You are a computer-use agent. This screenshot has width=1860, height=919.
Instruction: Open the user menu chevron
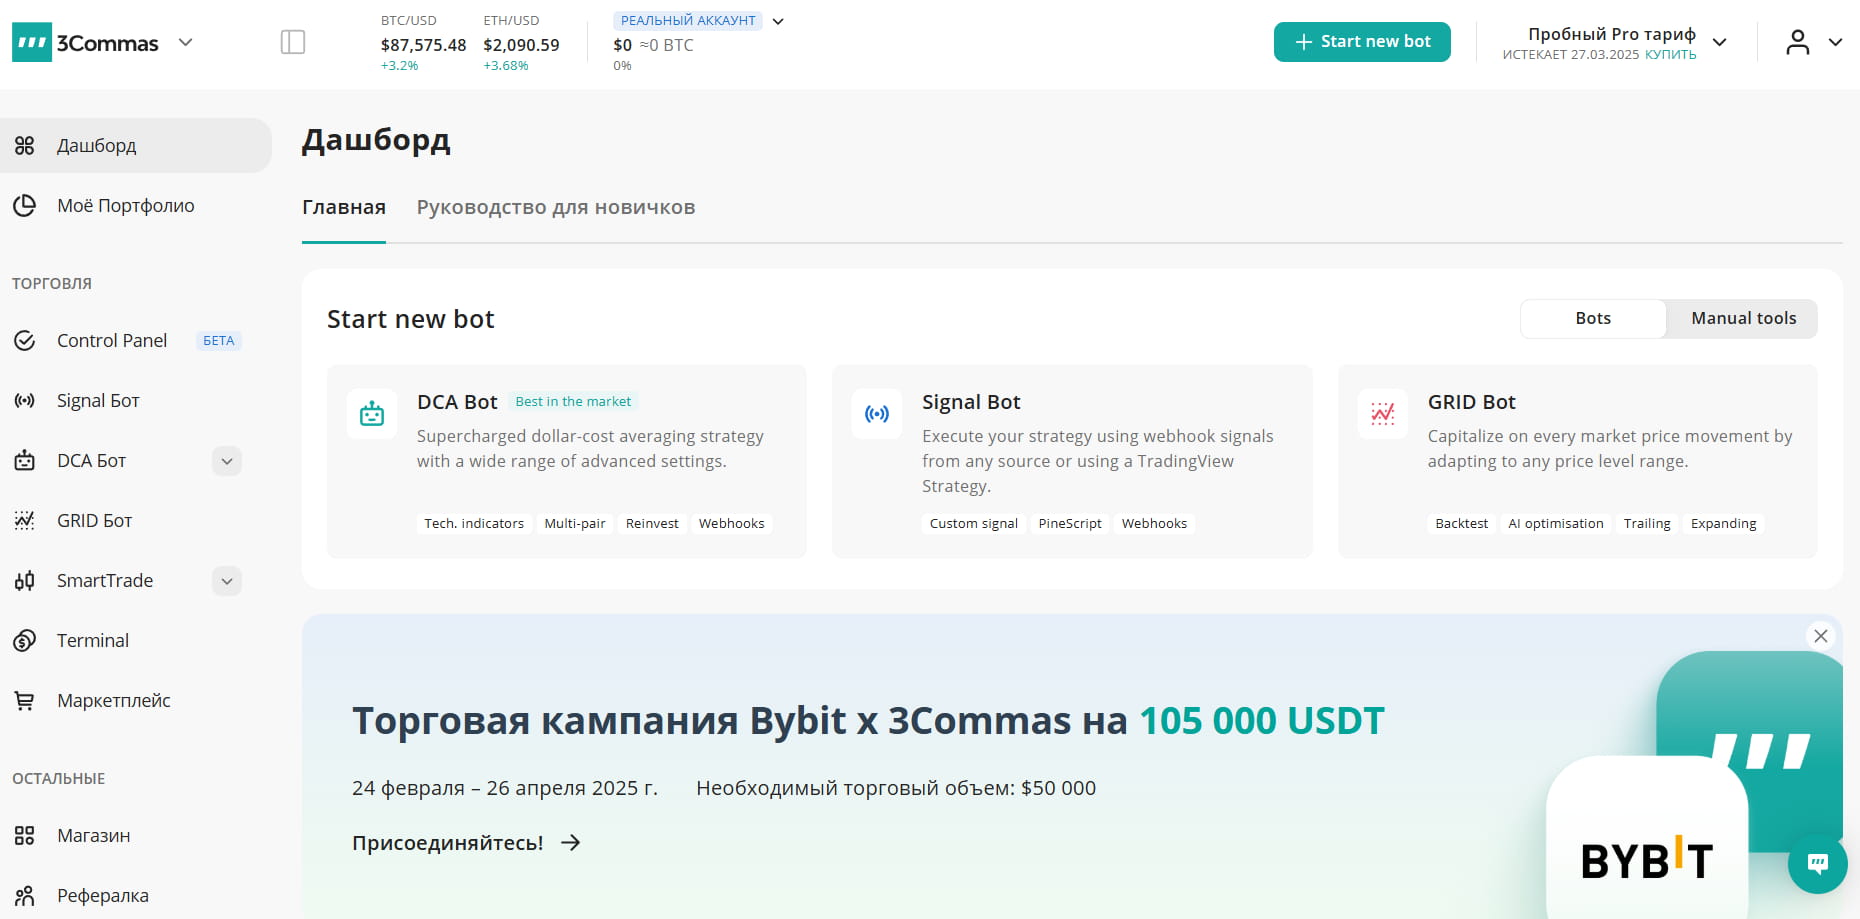coord(1835,42)
